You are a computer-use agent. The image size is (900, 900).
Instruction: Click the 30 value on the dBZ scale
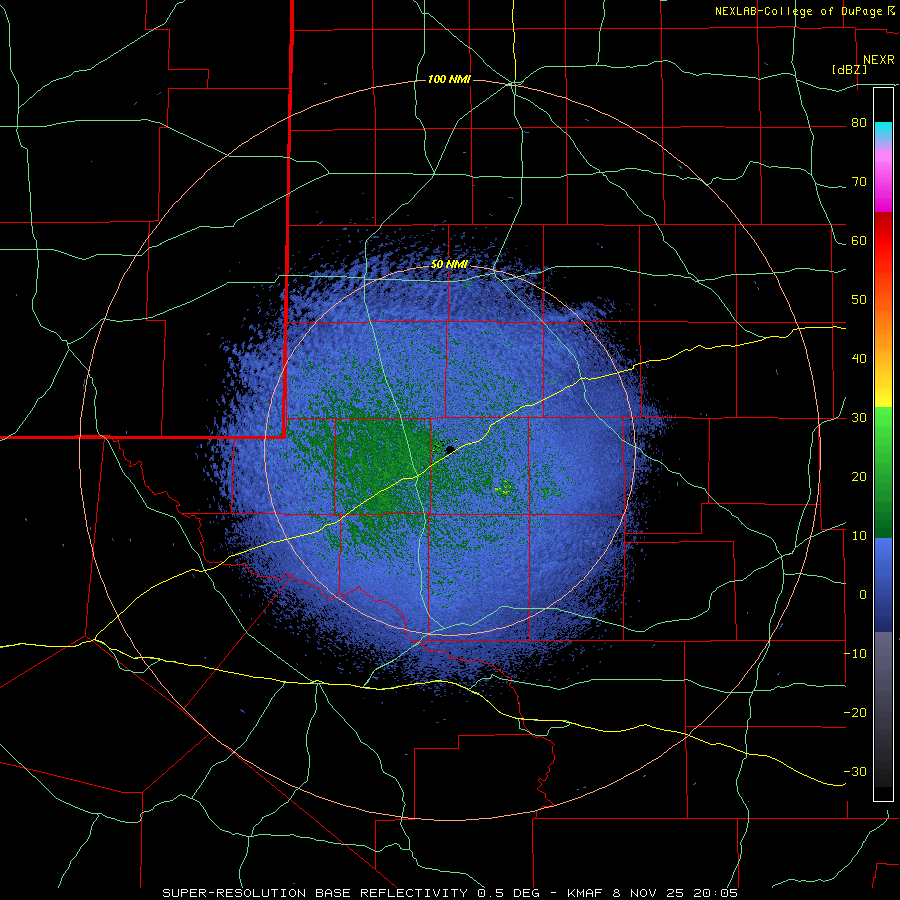point(859,418)
